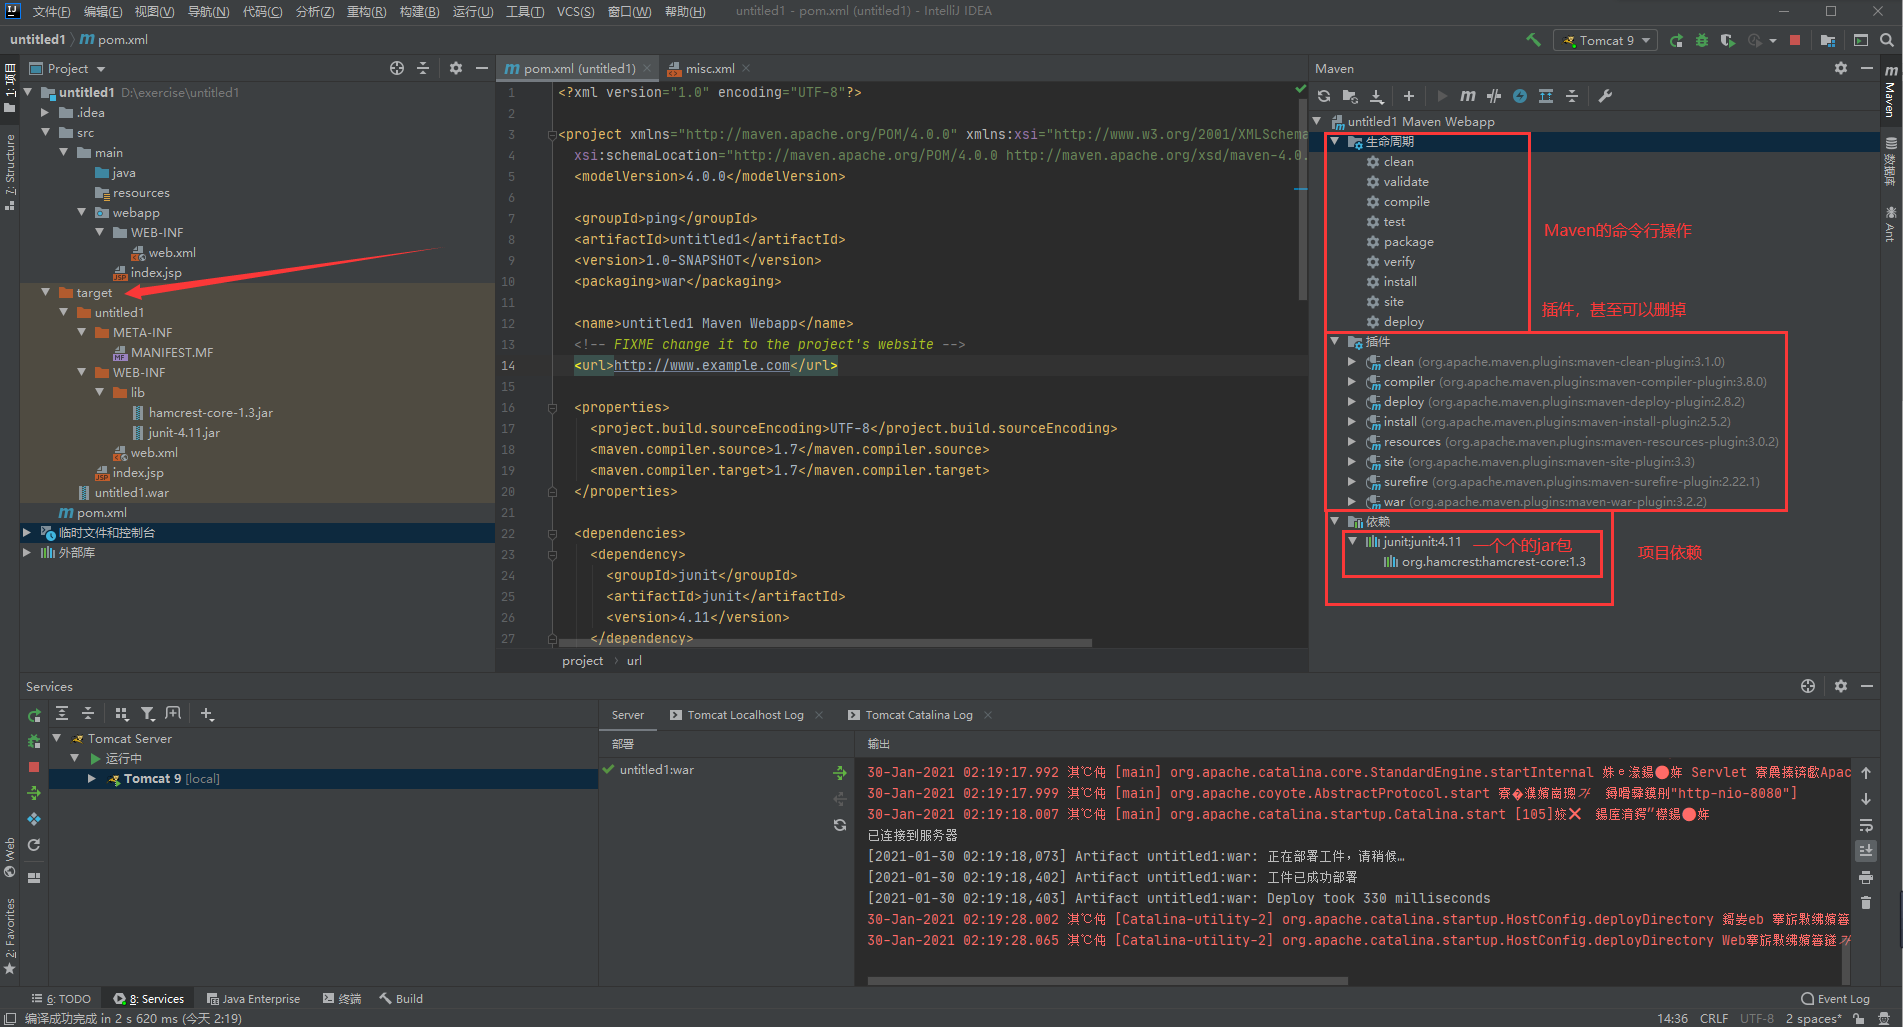Select junit-4.11.jar in lib
This screenshot has width=1903, height=1027.
click(x=183, y=432)
